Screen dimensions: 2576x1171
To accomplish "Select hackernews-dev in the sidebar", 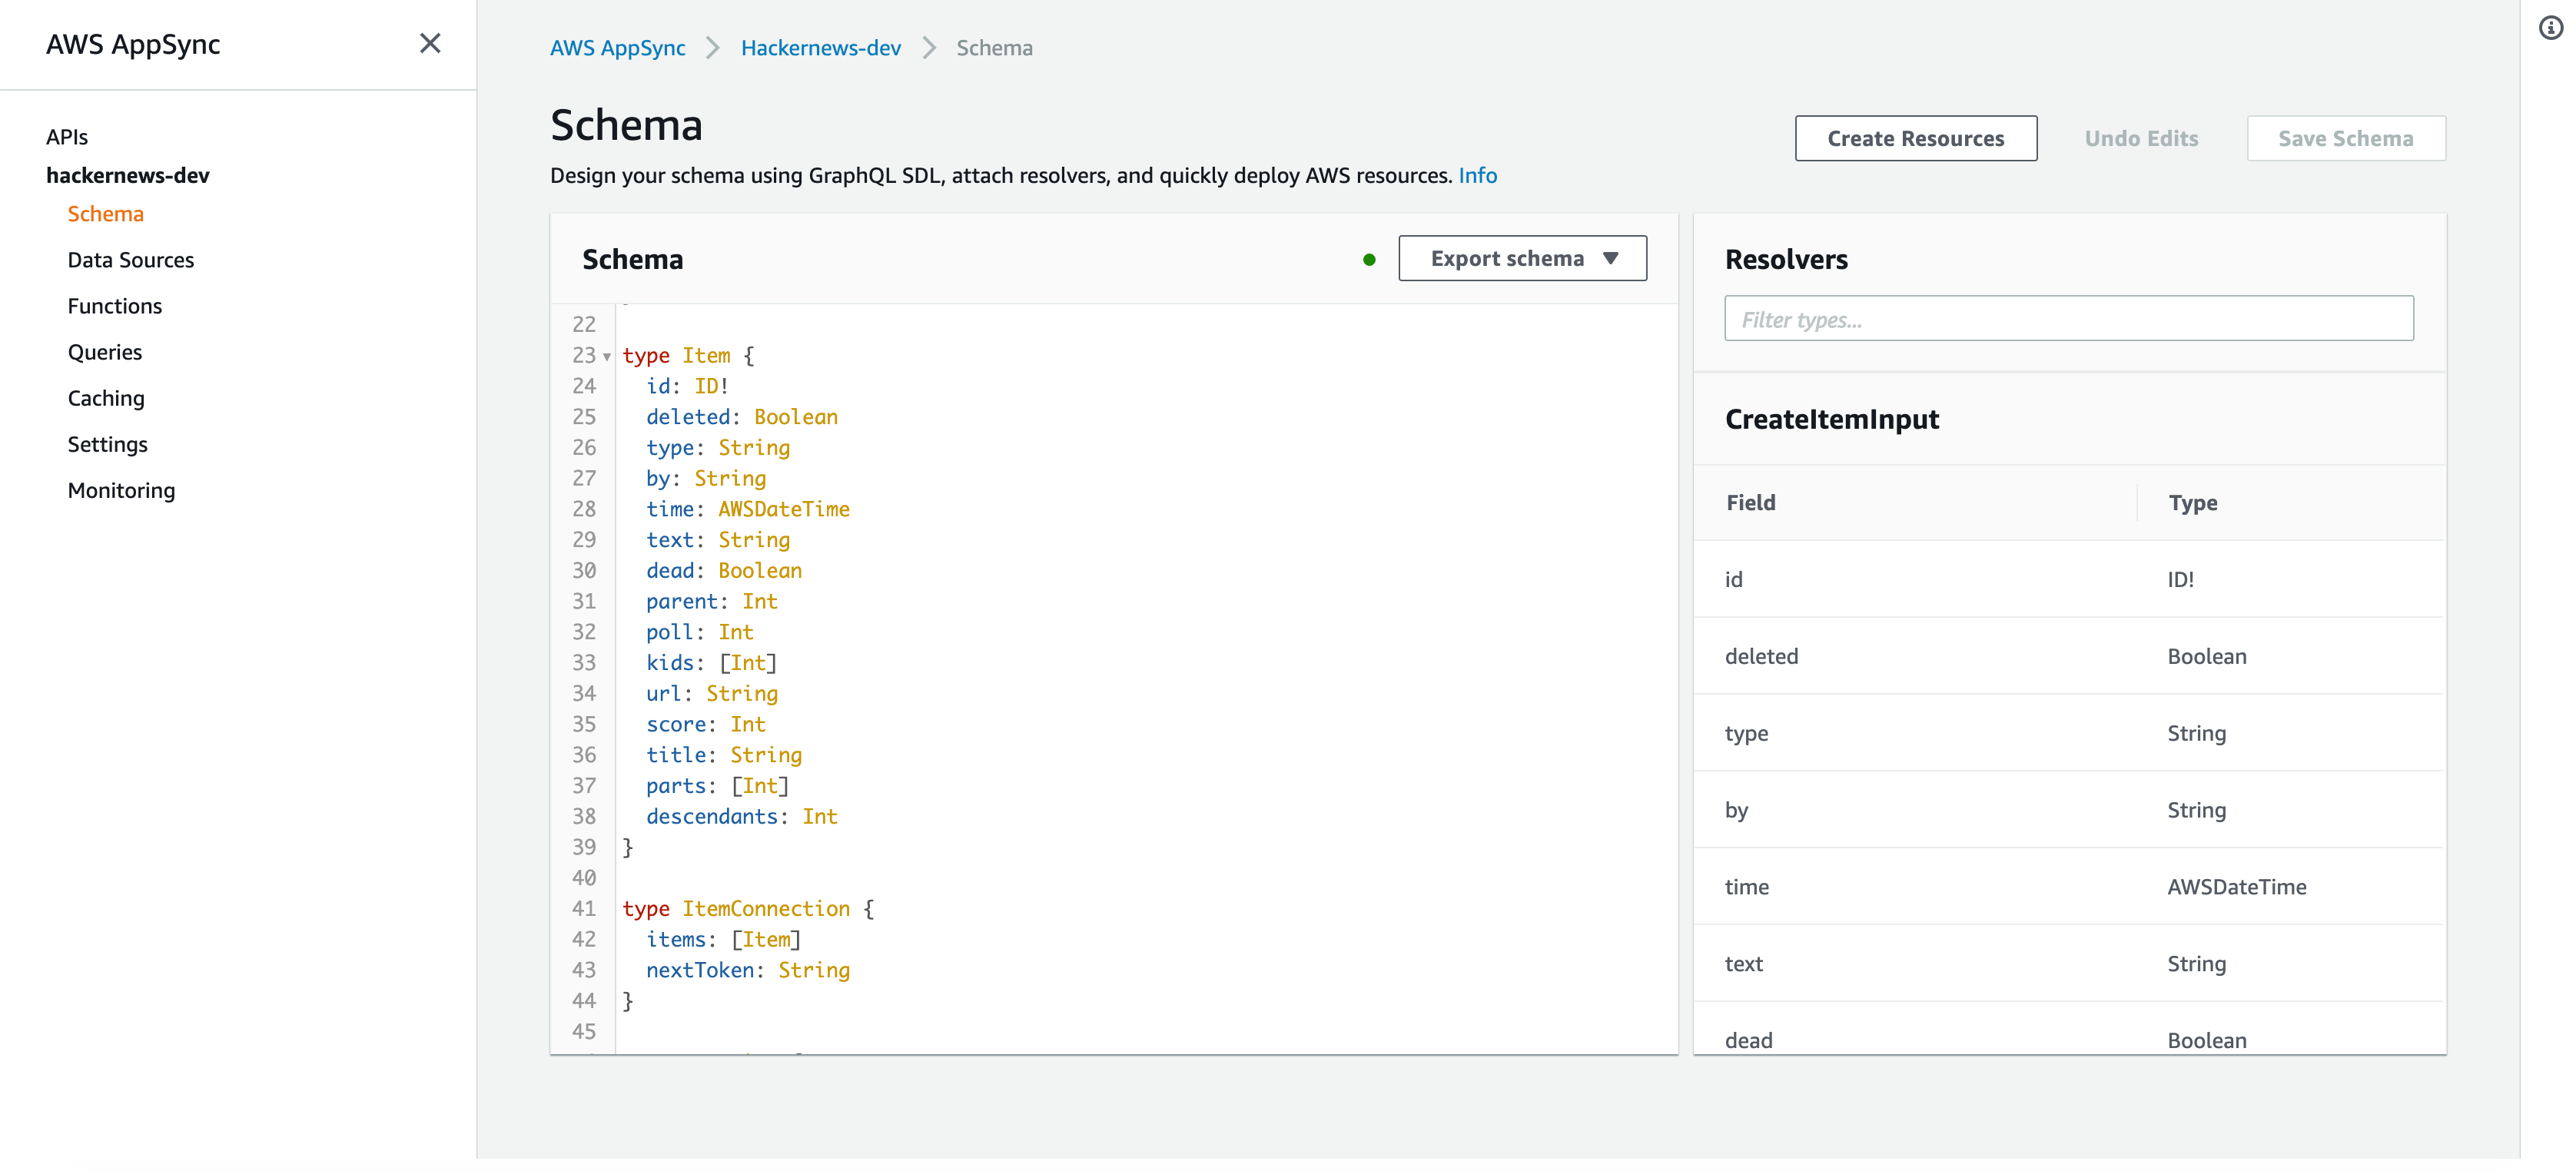I will [x=128, y=175].
